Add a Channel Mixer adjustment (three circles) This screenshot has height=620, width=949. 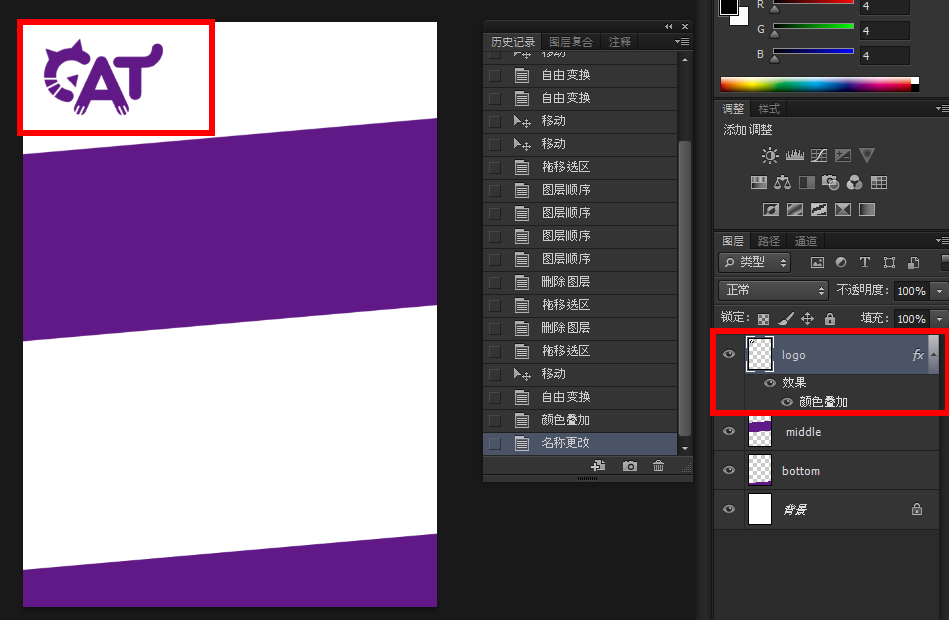coord(855,182)
